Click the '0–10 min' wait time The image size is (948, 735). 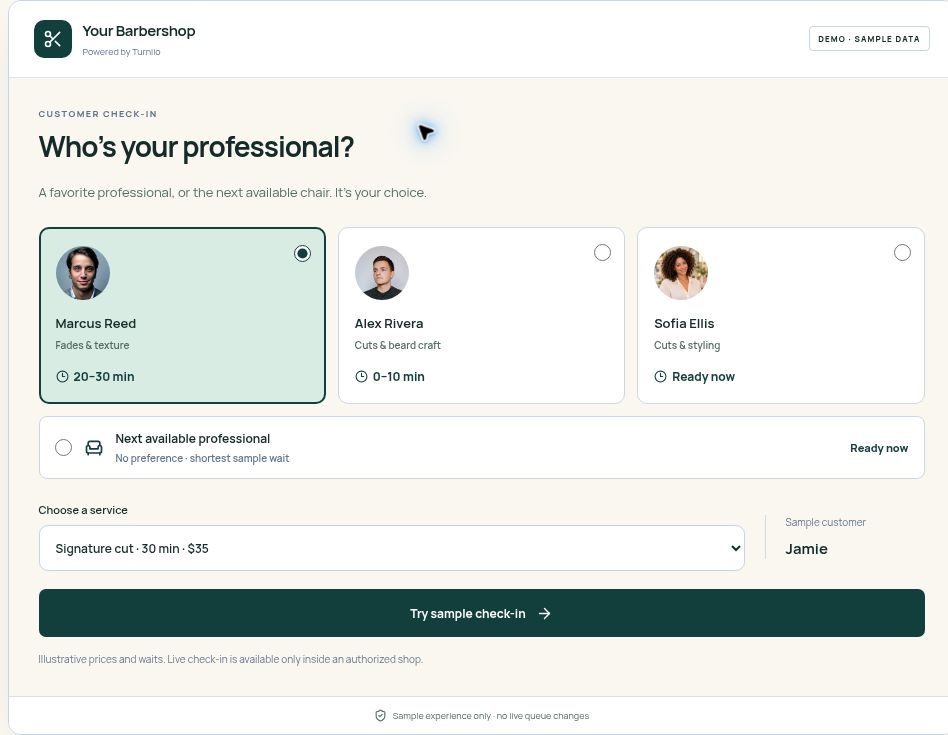398,377
